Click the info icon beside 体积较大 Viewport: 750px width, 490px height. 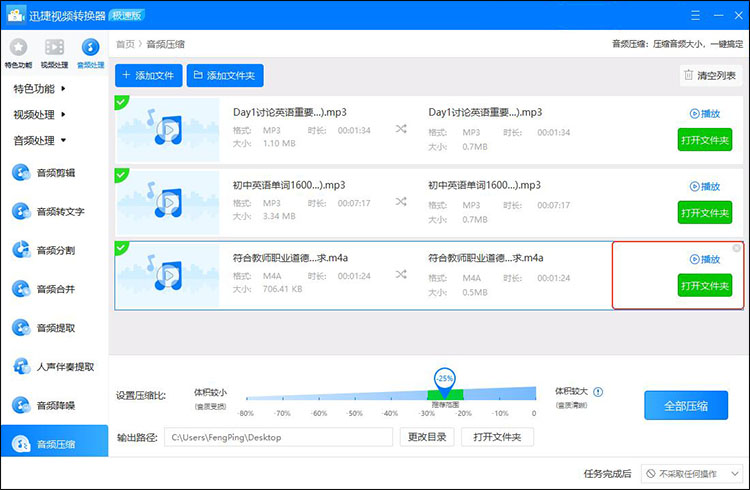pos(599,392)
